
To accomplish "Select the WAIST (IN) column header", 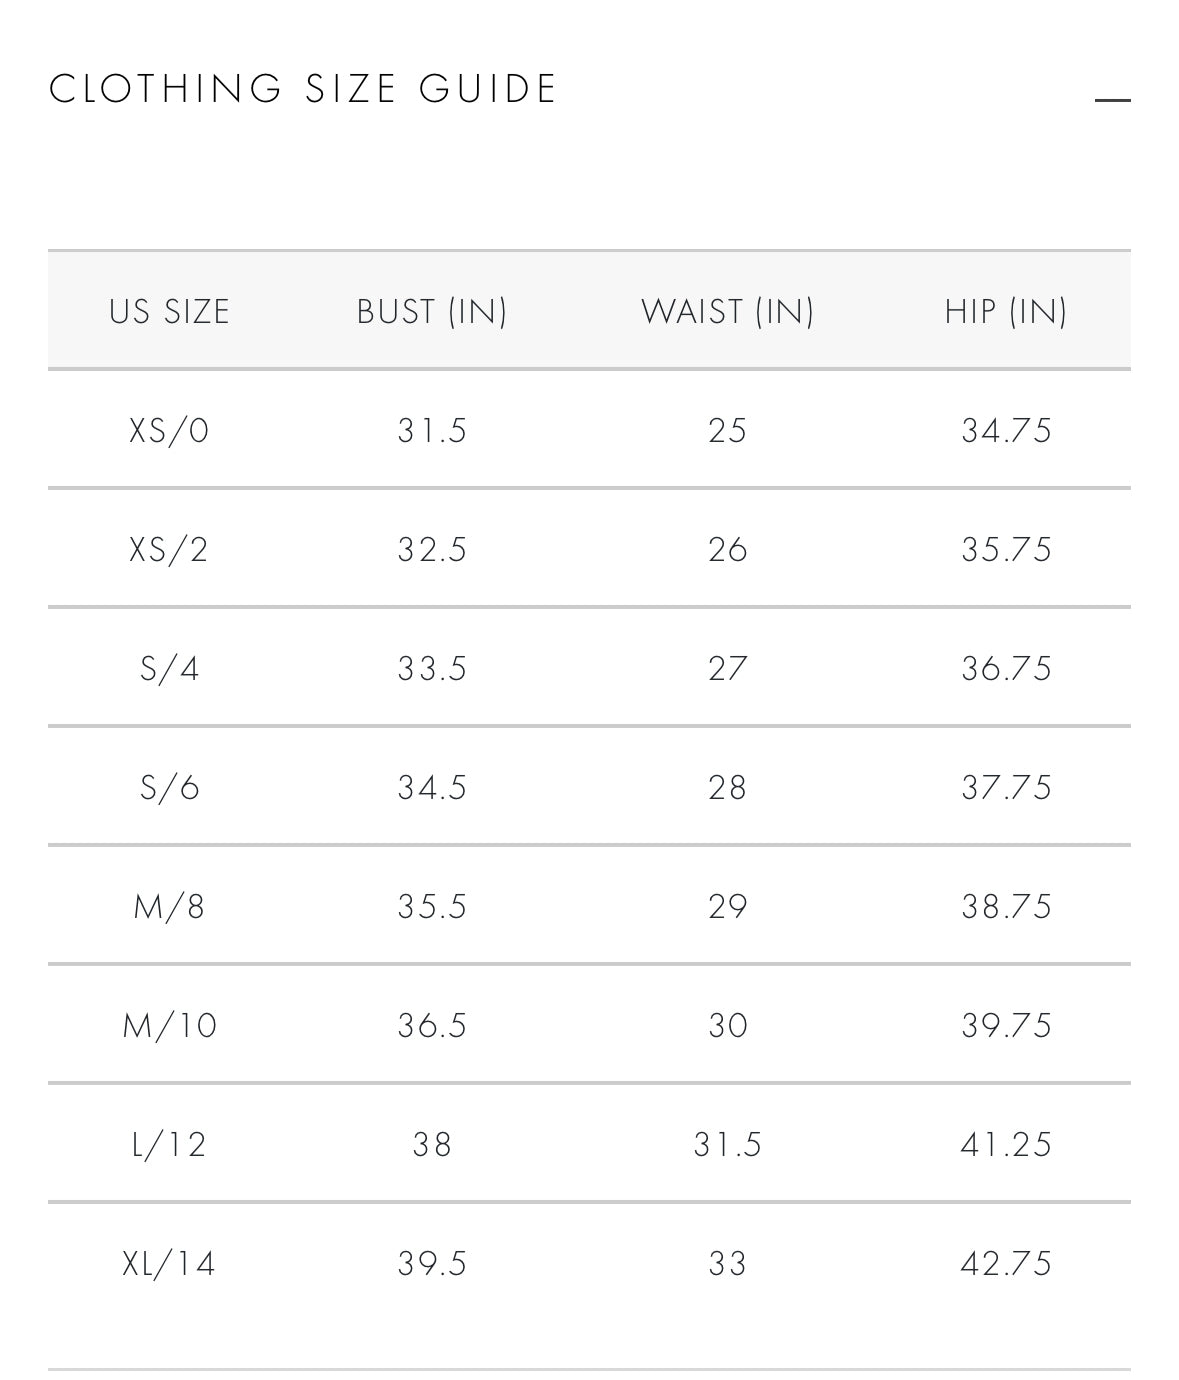I will pyautogui.click(x=727, y=311).
